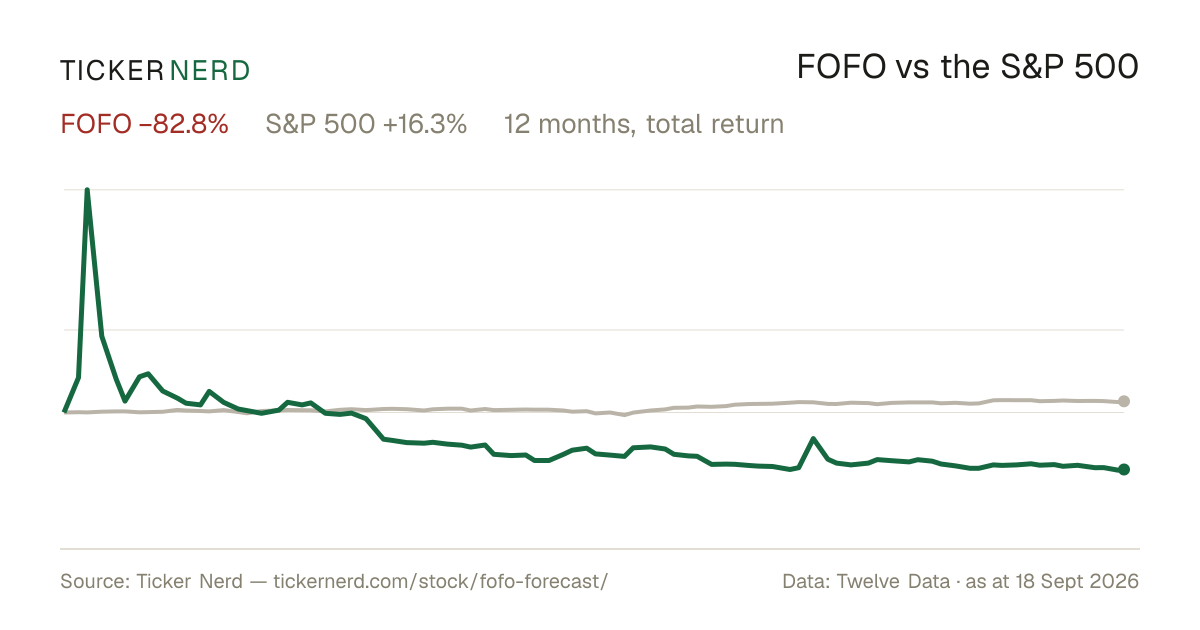Click the grey S&P 500 endpoint dot
1200x630 pixels.
pos(1124,401)
